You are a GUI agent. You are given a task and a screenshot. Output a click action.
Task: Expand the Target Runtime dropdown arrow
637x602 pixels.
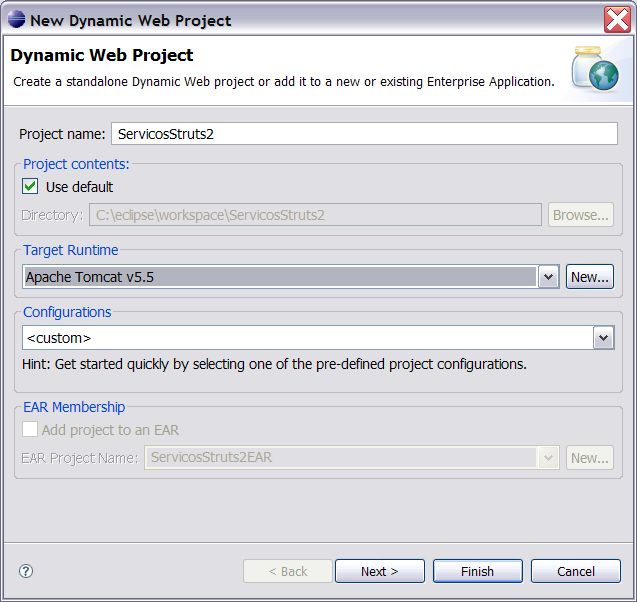coord(548,277)
